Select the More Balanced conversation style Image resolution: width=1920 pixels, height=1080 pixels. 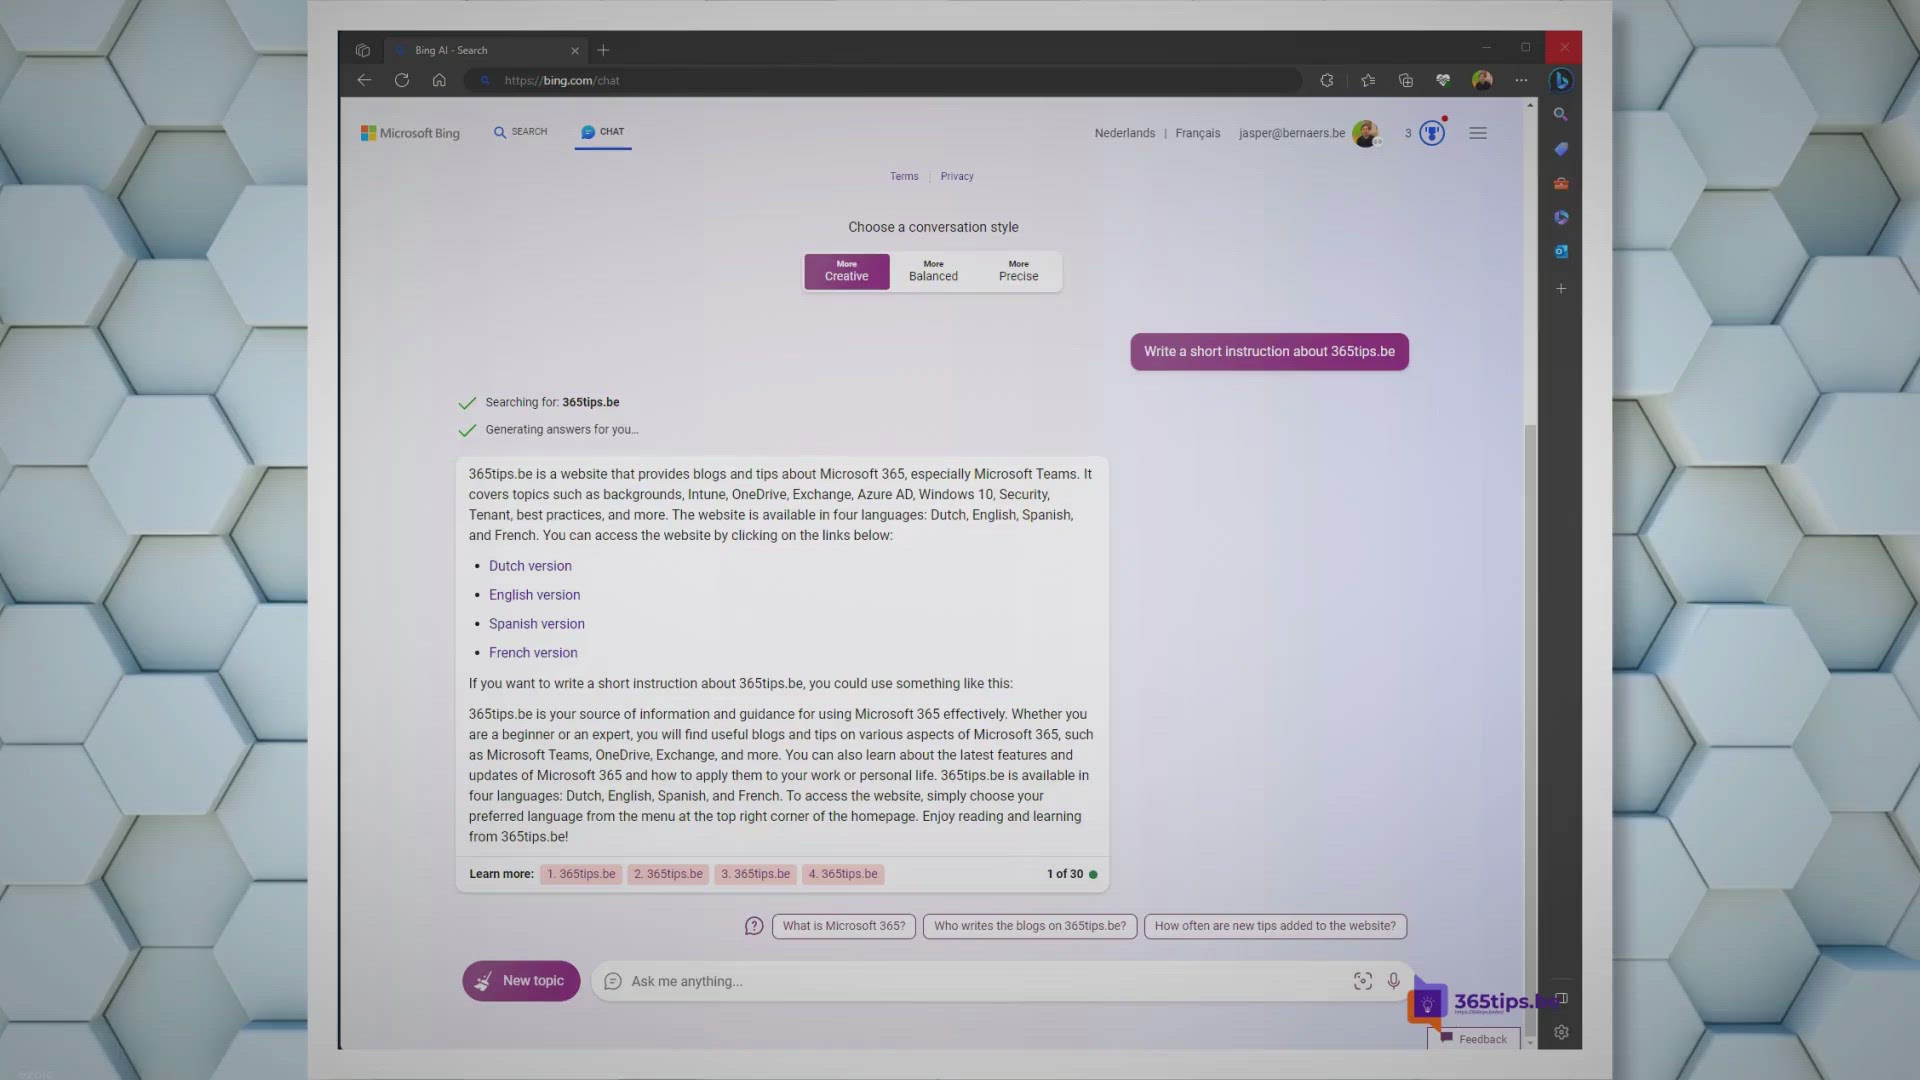coord(933,271)
